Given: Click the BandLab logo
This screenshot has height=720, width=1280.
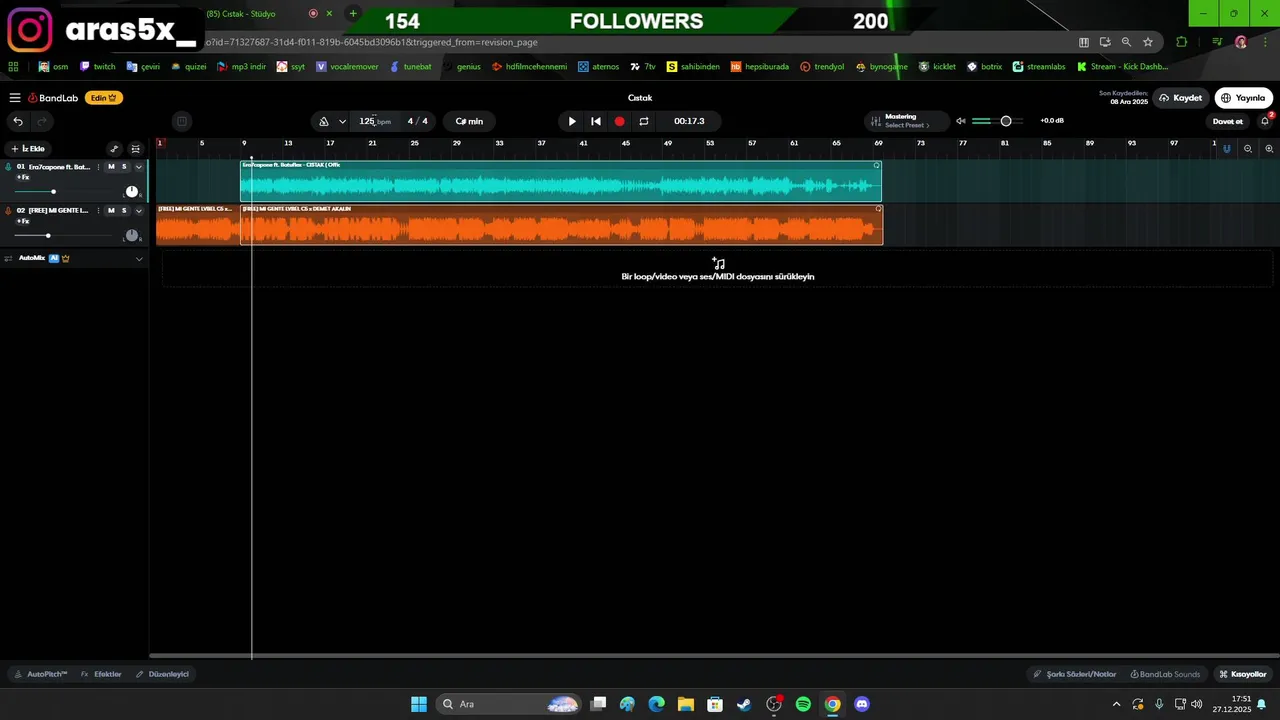Looking at the screenshot, I should 53,98.
